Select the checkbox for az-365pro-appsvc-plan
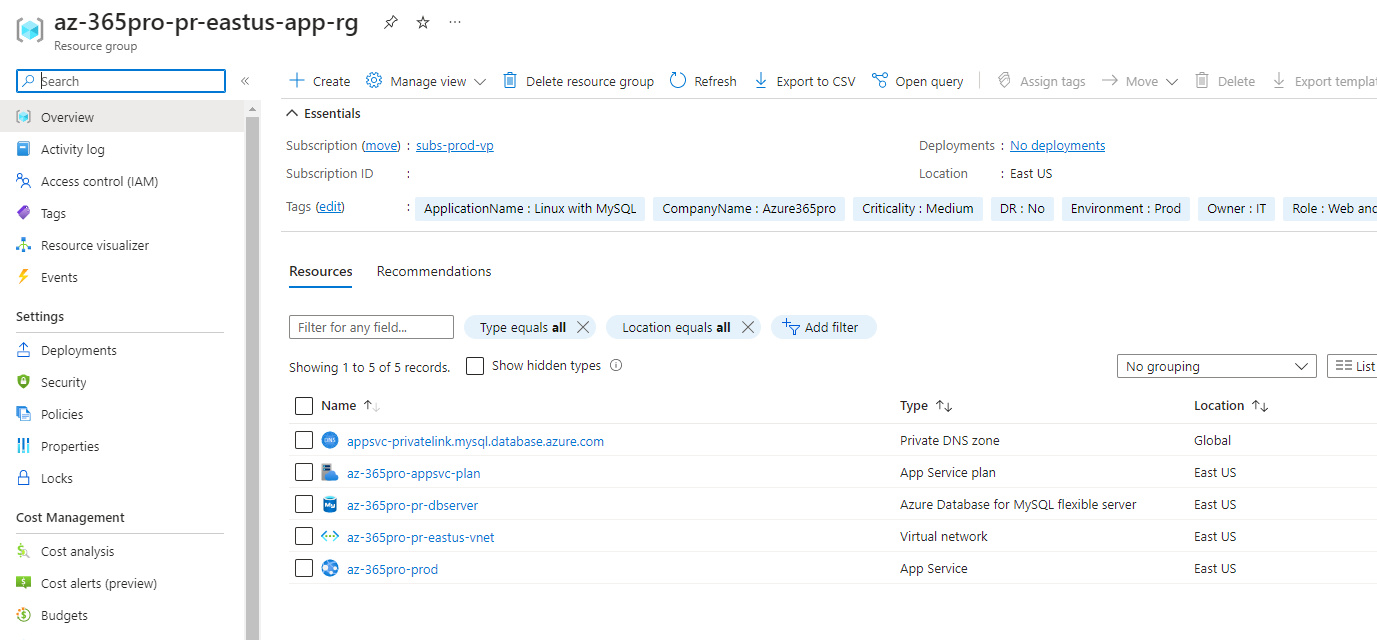 click(304, 473)
